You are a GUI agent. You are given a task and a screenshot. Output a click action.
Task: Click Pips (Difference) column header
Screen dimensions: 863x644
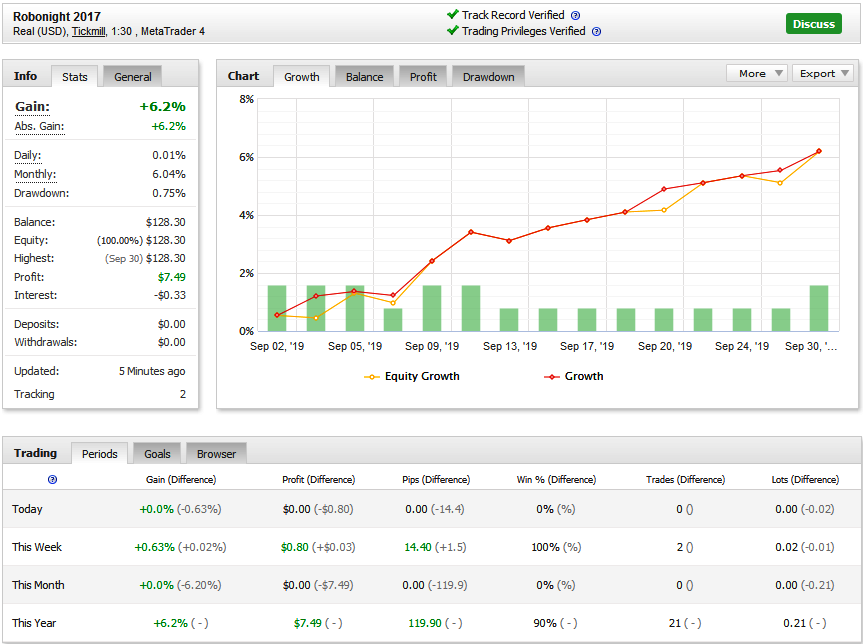[x=436, y=479]
